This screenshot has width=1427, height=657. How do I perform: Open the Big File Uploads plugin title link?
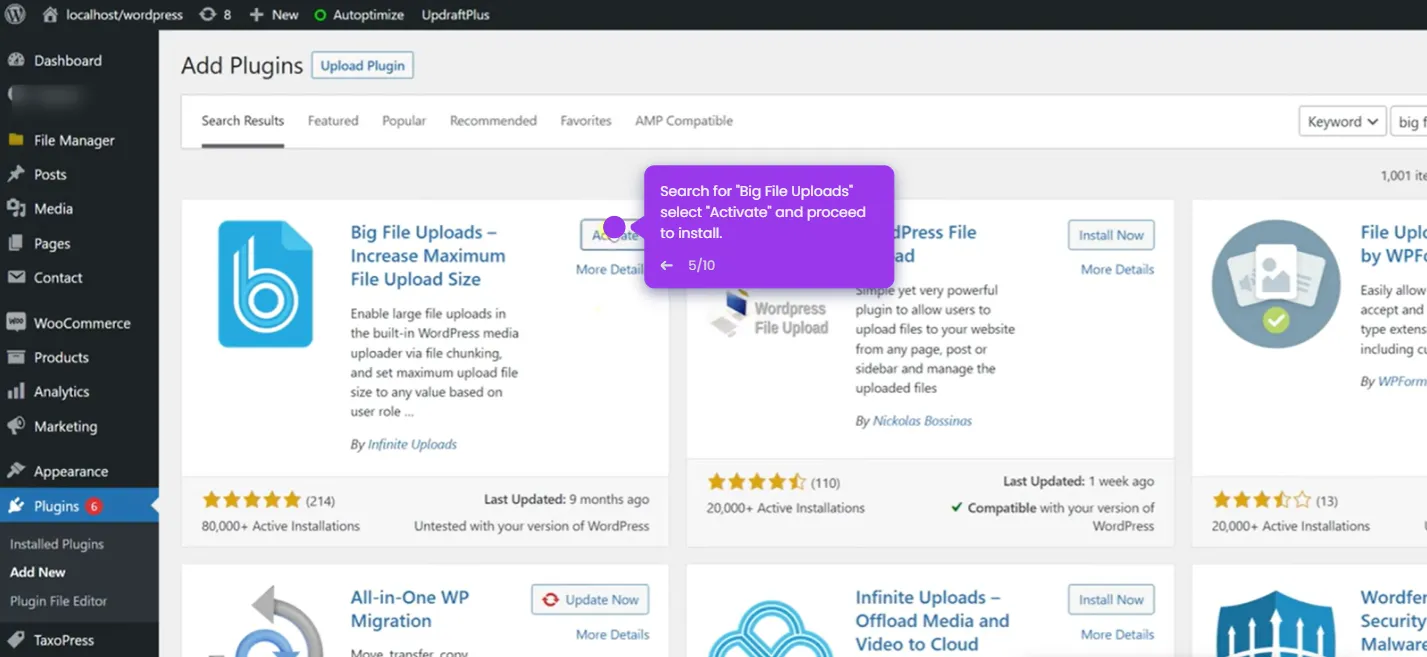[428, 256]
